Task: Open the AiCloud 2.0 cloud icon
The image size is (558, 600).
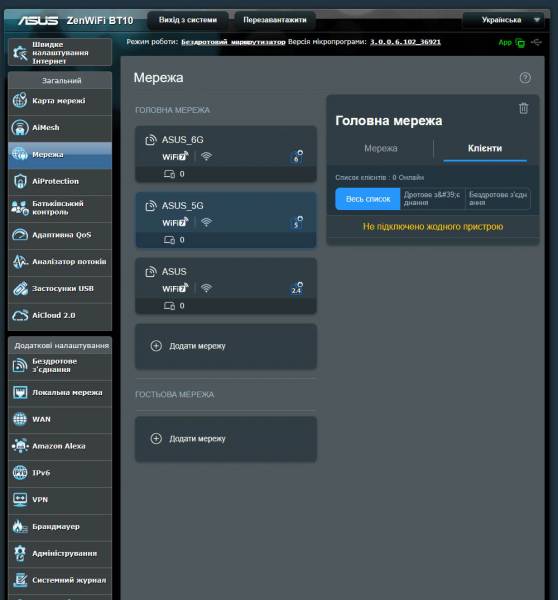Action: tap(20, 315)
